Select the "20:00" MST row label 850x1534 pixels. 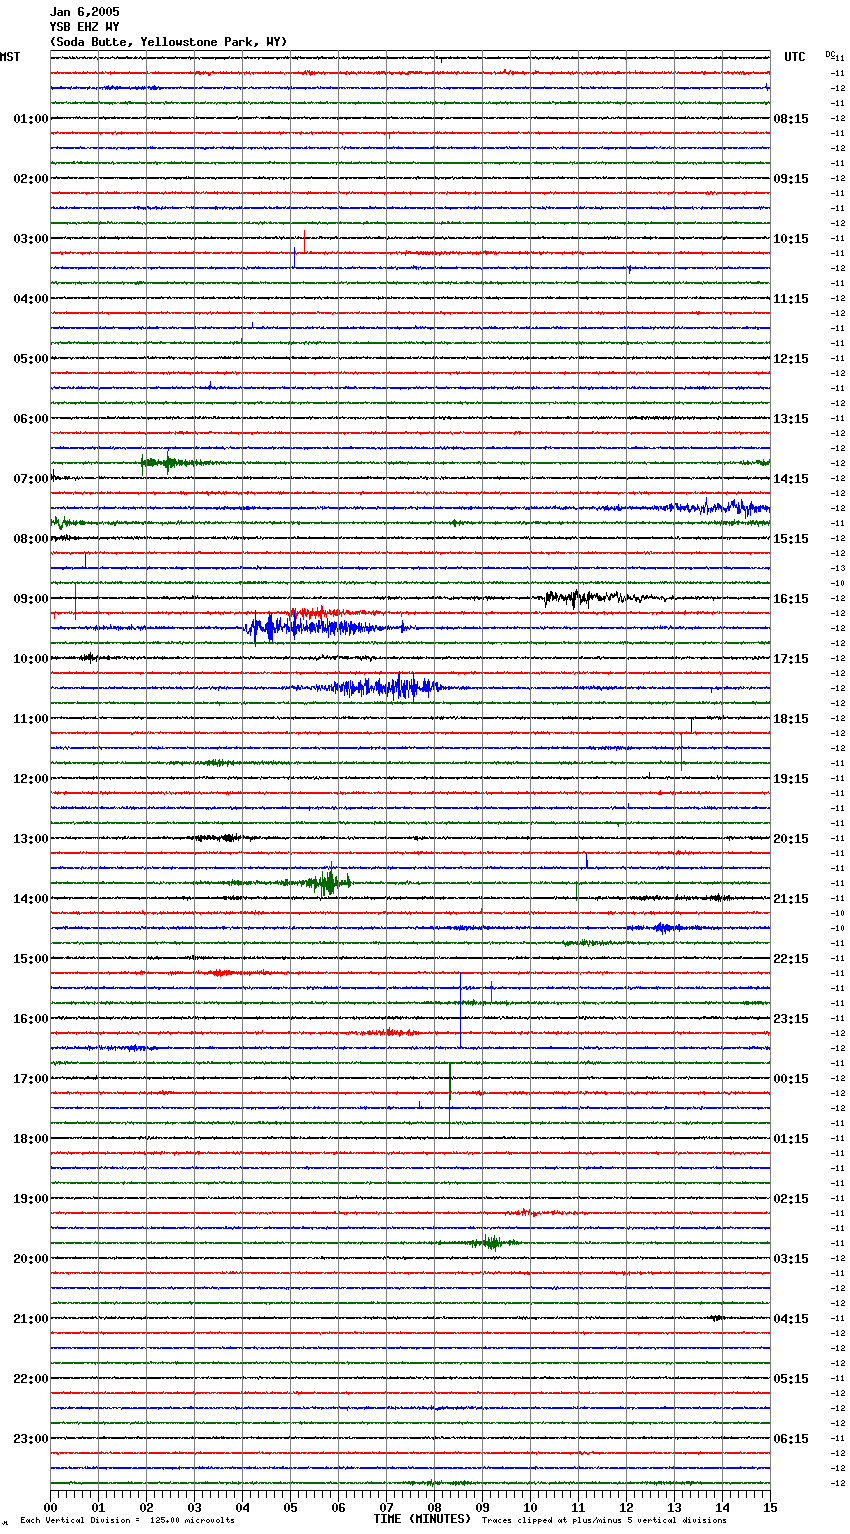click(x=31, y=1259)
